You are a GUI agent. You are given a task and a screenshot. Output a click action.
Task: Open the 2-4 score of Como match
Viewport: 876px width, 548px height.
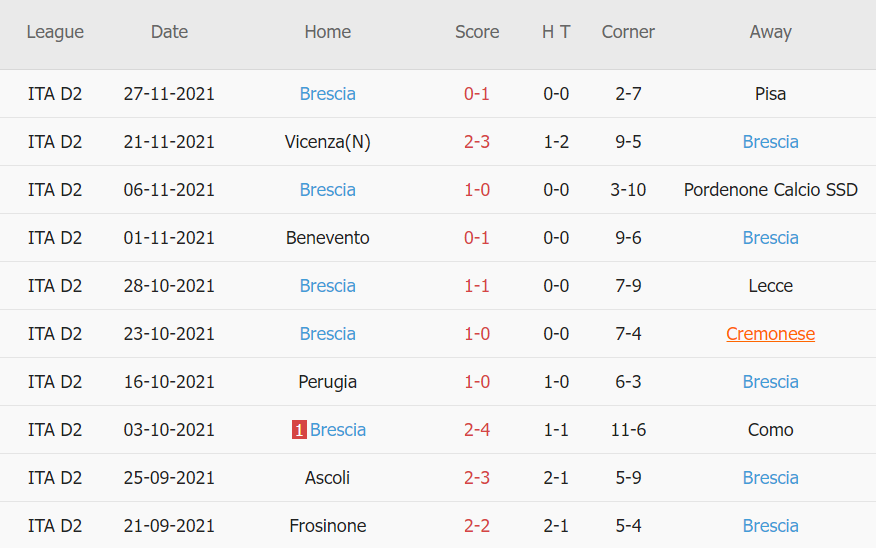pos(477,430)
